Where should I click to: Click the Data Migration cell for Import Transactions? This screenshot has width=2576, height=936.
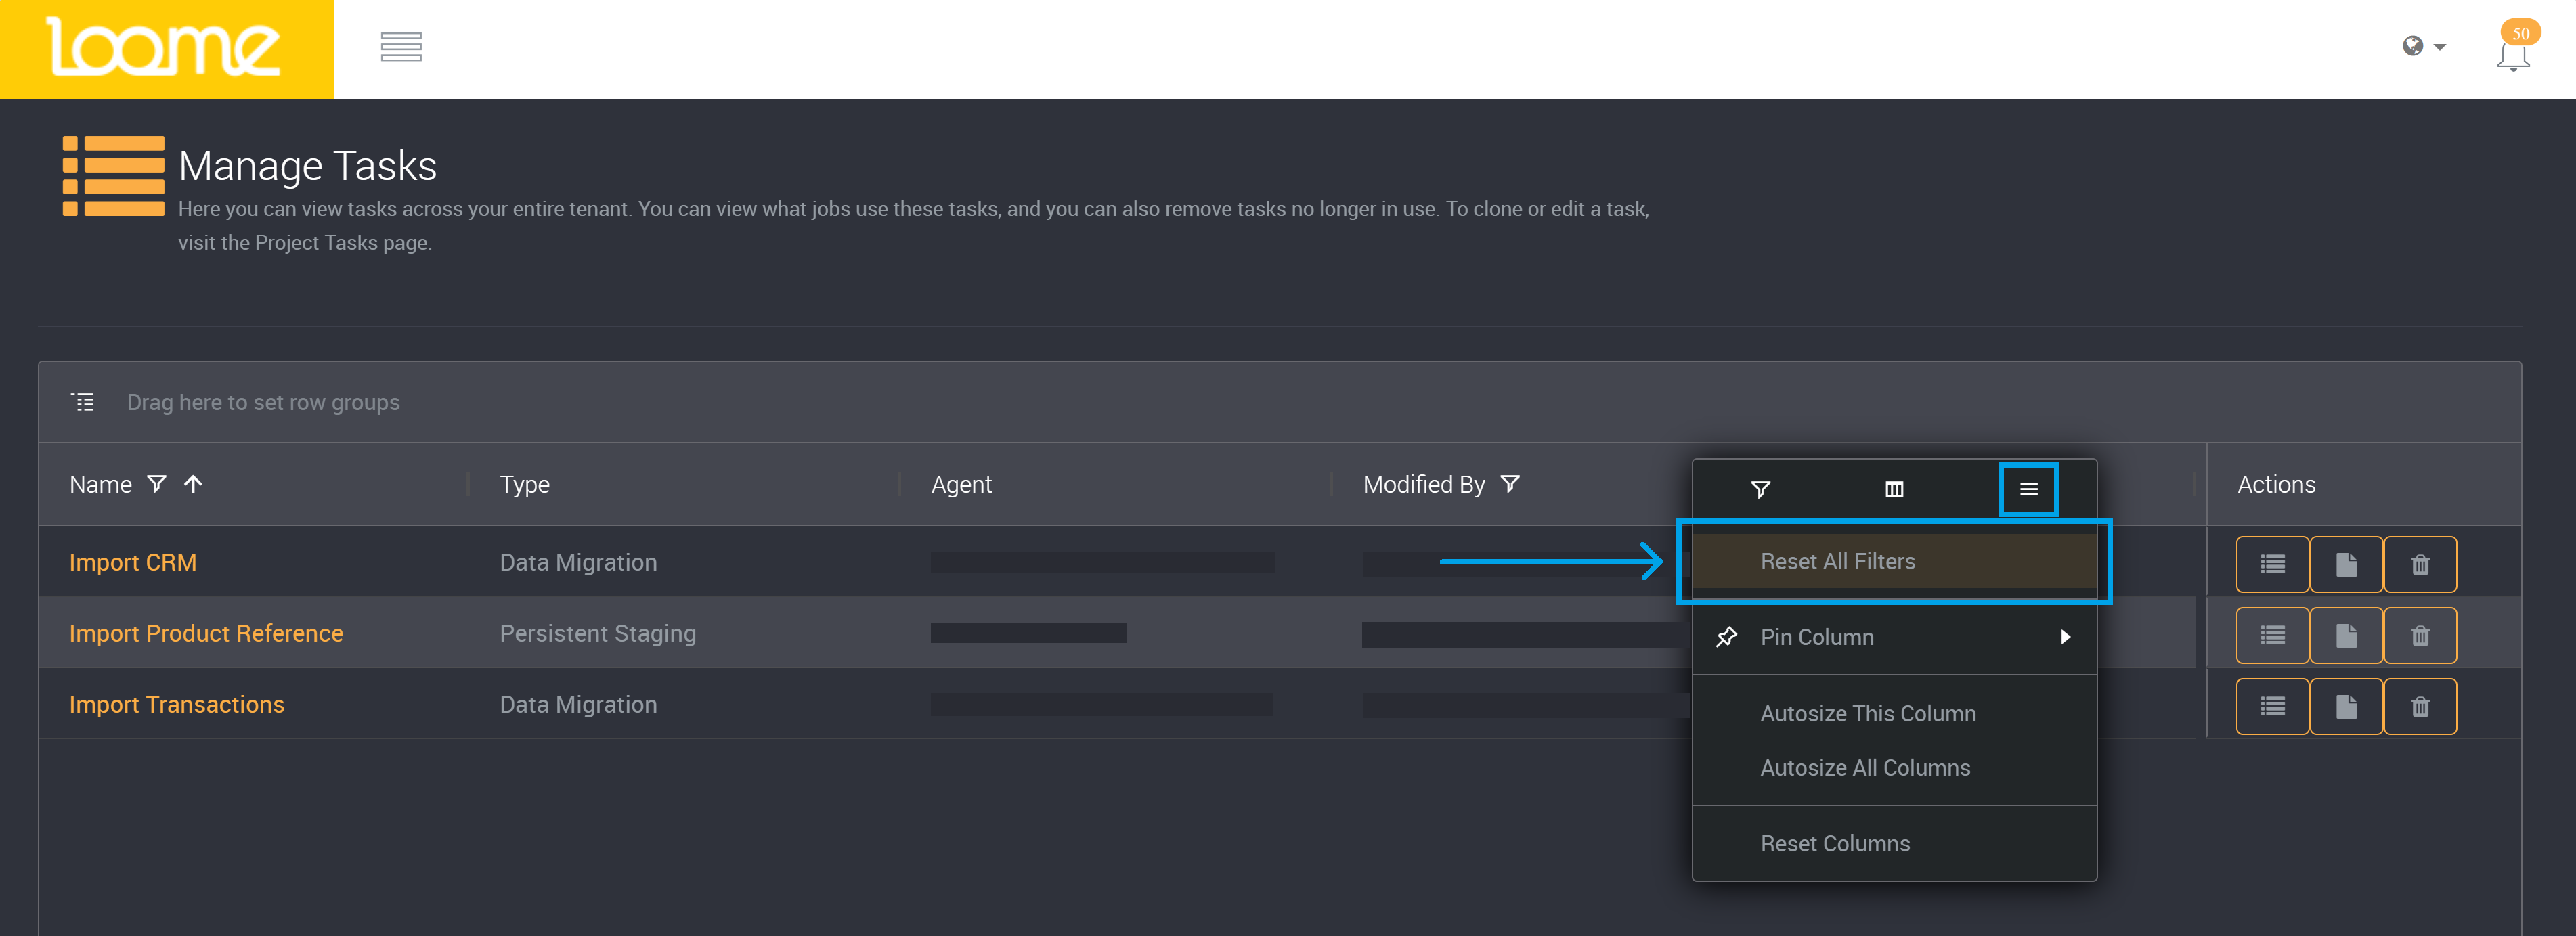coord(578,705)
